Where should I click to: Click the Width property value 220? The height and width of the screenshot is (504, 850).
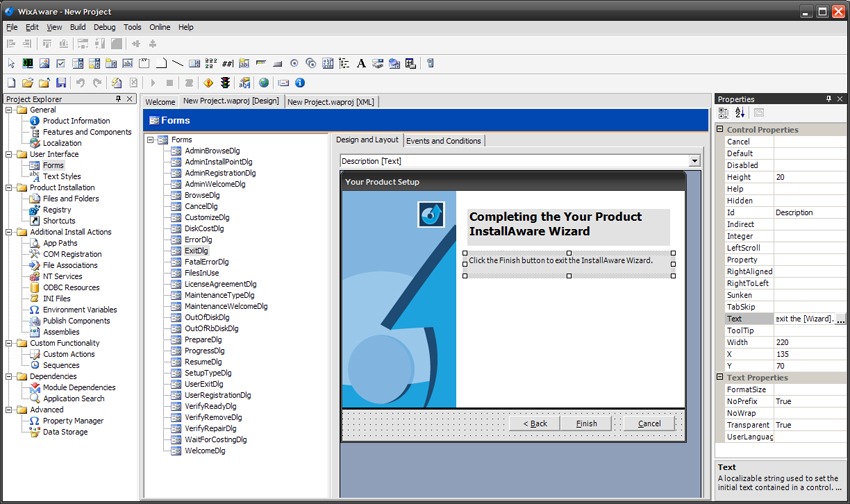point(809,343)
